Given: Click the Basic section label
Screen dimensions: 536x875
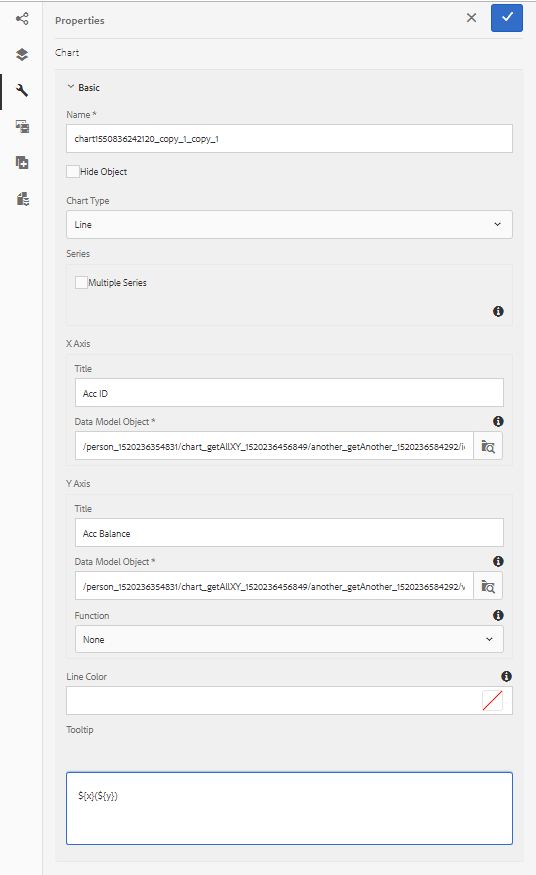Looking at the screenshot, I should coord(89,88).
